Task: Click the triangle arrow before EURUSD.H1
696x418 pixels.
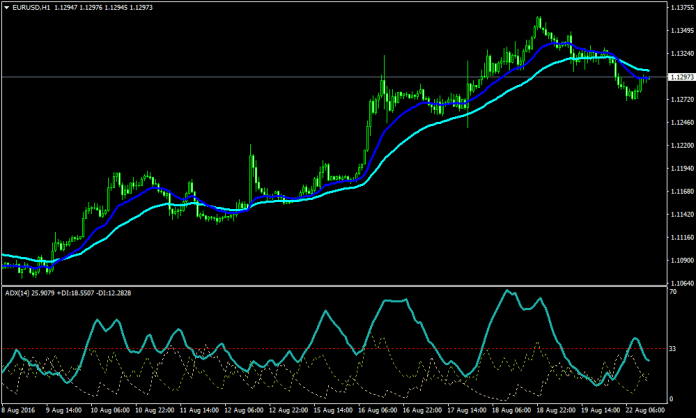Action: tap(6, 7)
